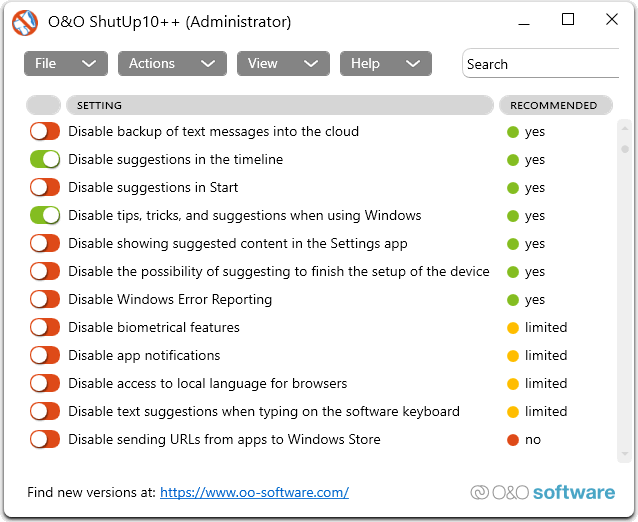Image resolution: width=638 pixels, height=522 pixels.
Task: Open the File dropdown menu
Action: pyautogui.click(x=66, y=63)
